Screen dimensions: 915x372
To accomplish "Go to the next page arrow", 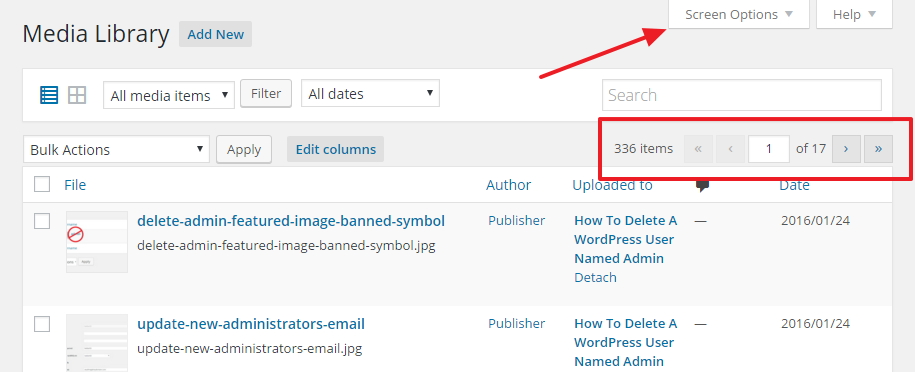I will [x=846, y=149].
